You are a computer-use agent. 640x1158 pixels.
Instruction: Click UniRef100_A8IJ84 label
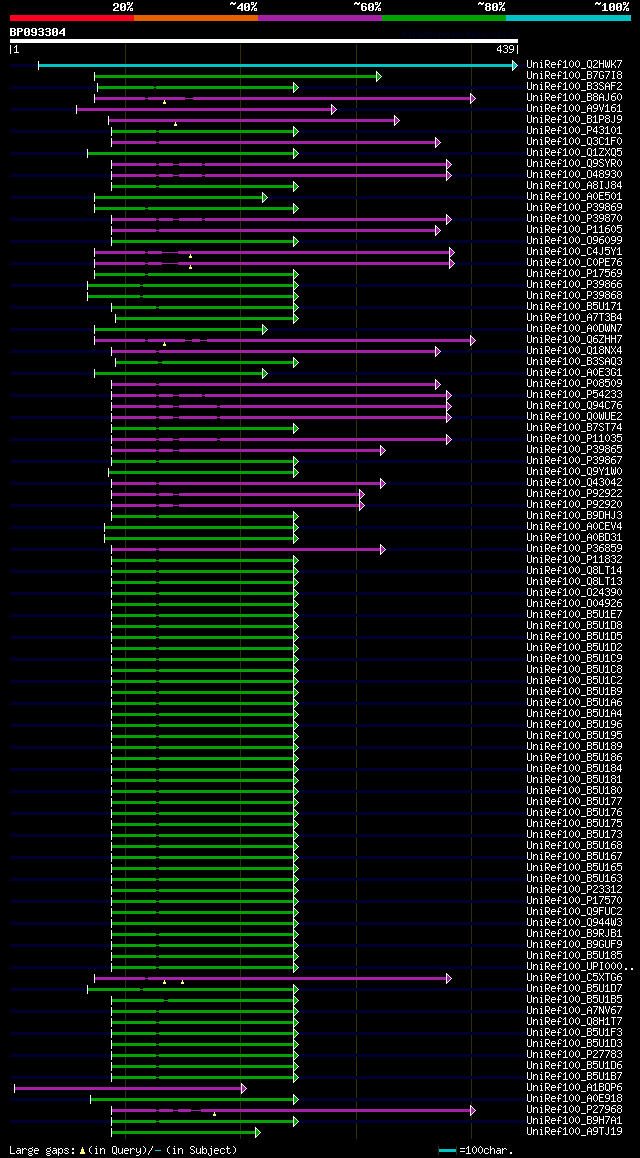coord(574,185)
